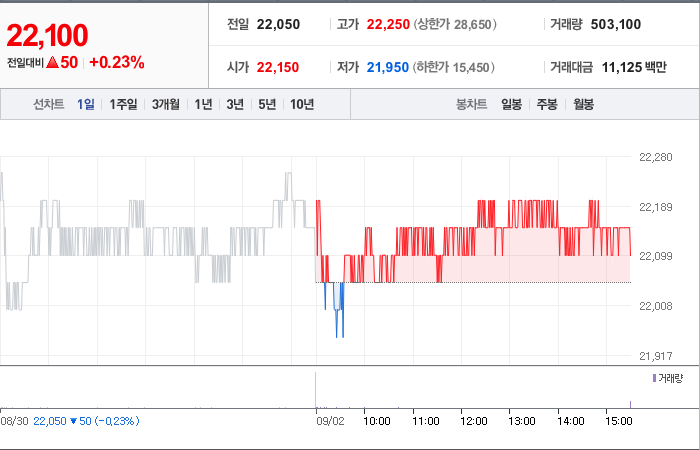Click the 15:00 time axis label
This screenshot has width=700, height=450.
pos(619,421)
